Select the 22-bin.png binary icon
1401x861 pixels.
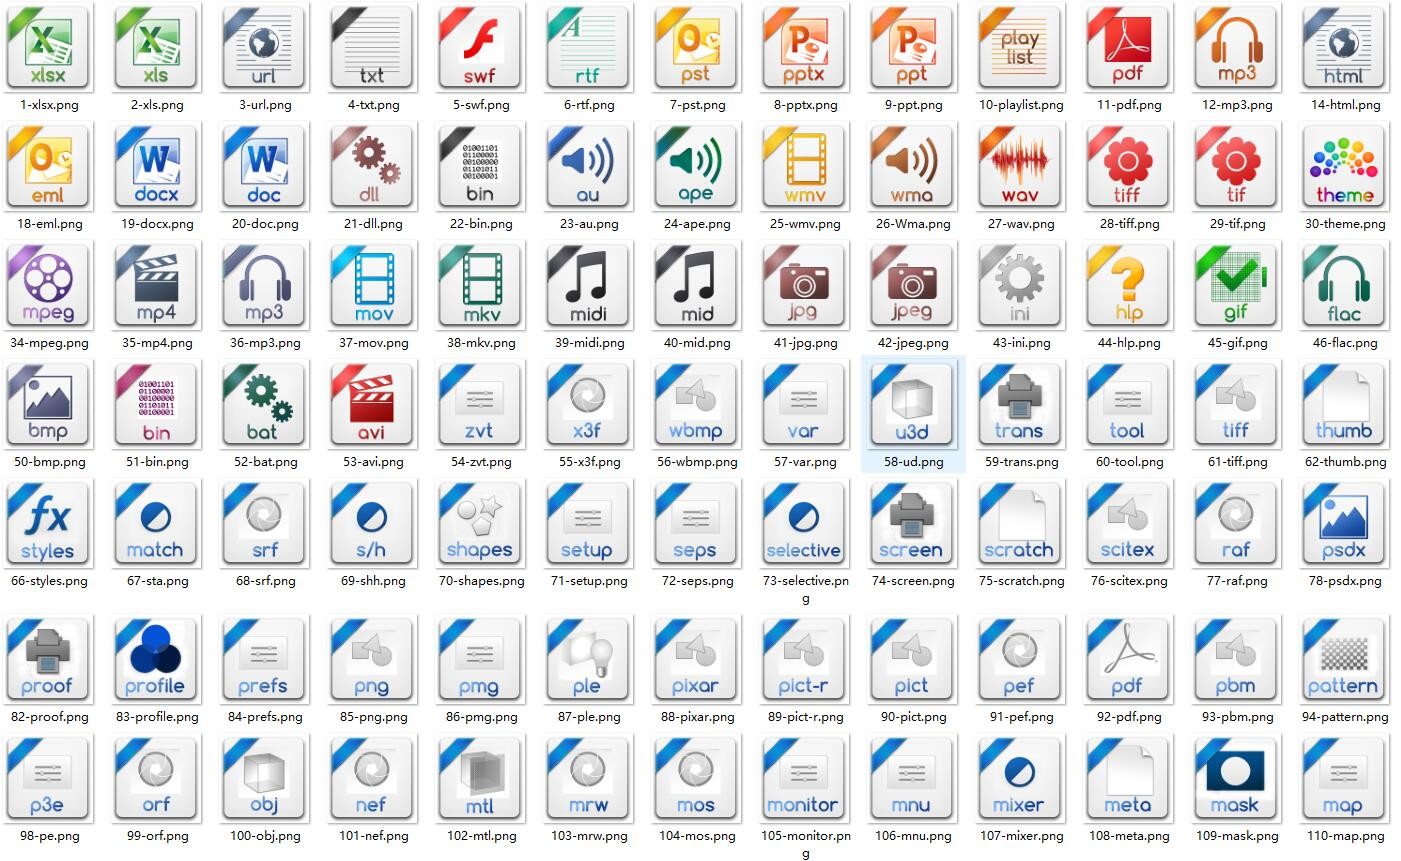[x=480, y=167]
